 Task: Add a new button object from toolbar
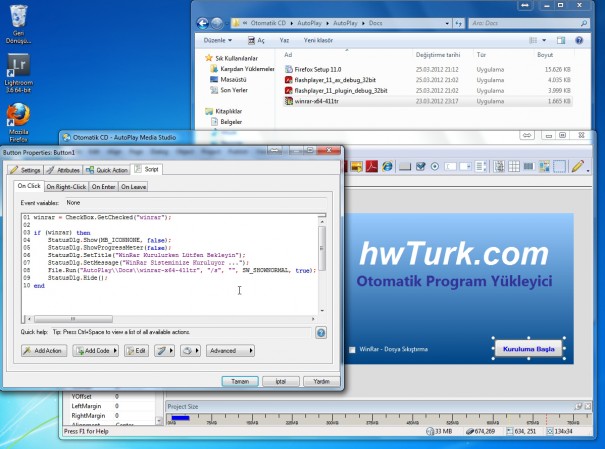click(x=405, y=167)
